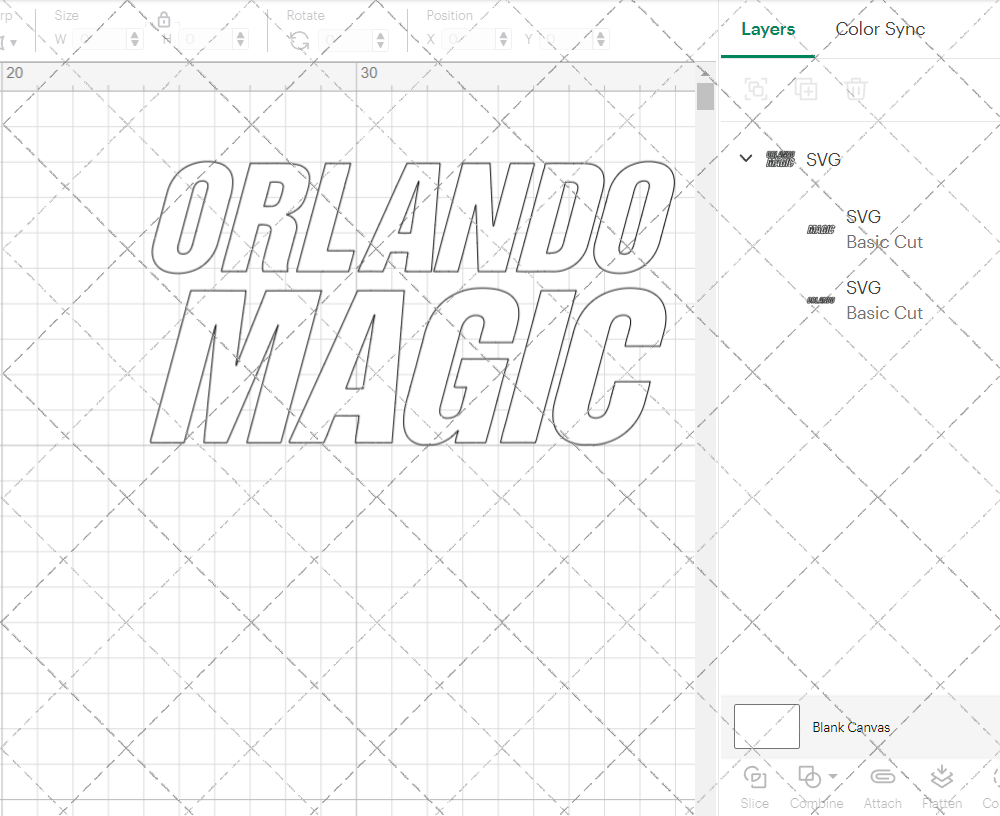Click the Width input field
The height and width of the screenshot is (816, 1000).
(100, 40)
